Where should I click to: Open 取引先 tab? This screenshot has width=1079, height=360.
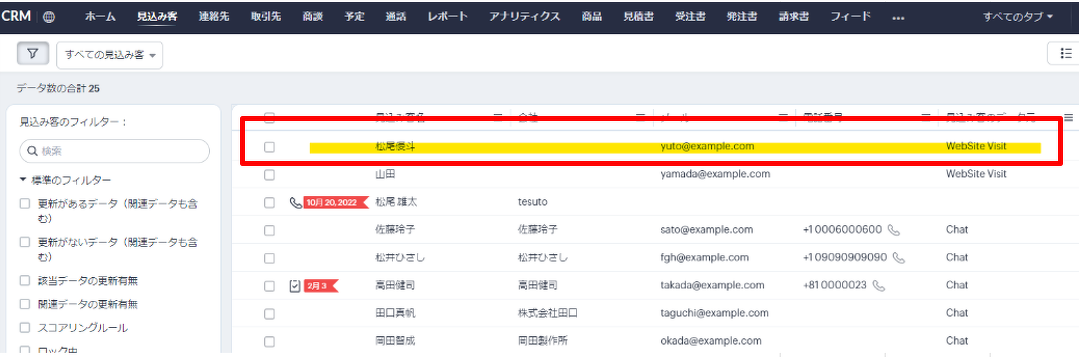[266, 17]
